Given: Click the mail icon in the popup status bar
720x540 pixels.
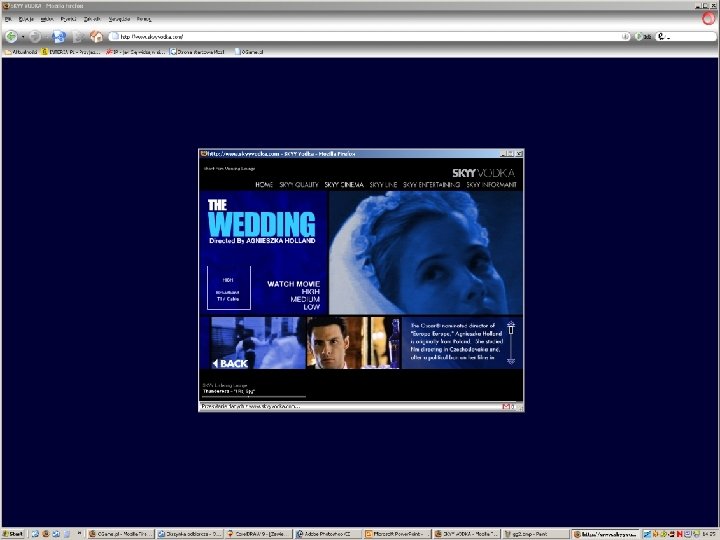Looking at the screenshot, I should pos(506,406).
